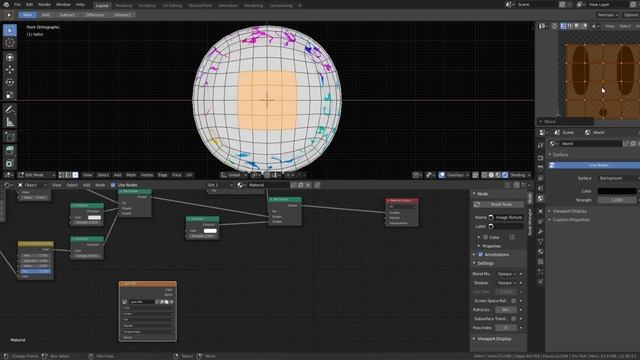Toggle the Annotations checkbox

[480, 254]
